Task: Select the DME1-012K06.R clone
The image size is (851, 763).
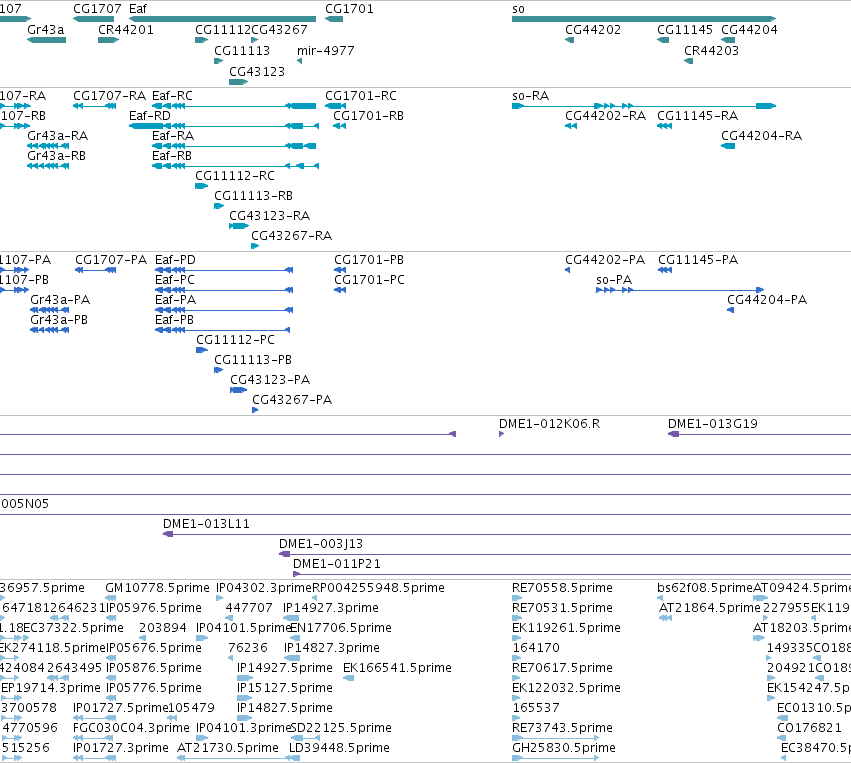Action: [x=501, y=434]
